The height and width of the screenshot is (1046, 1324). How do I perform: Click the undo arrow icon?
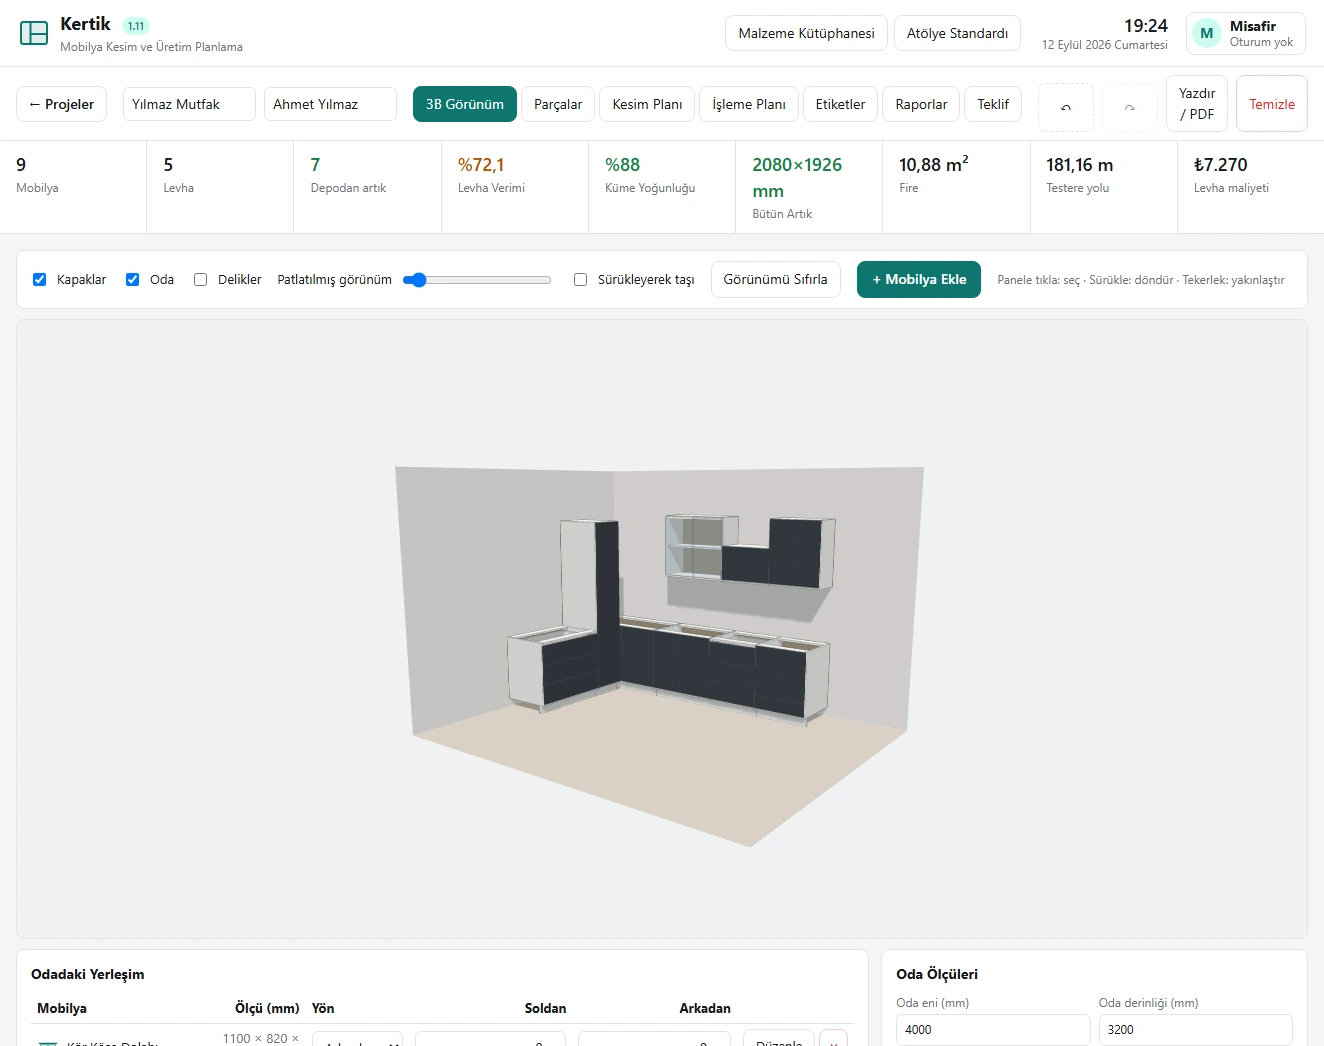tap(1066, 107)
